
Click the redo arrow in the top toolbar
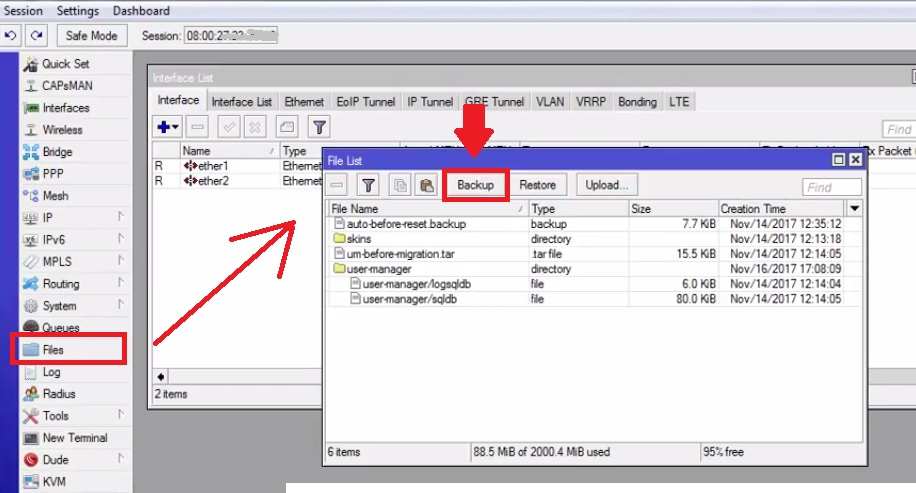pyautogui.click(x=36, y=36)
